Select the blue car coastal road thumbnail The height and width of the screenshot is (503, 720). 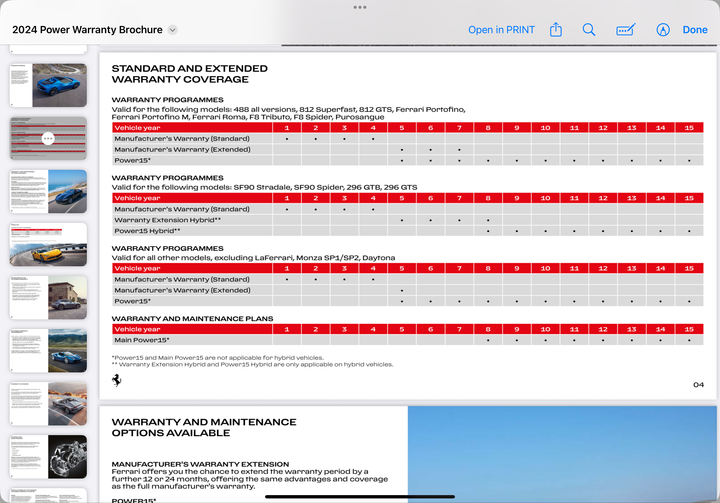point(48,192)
